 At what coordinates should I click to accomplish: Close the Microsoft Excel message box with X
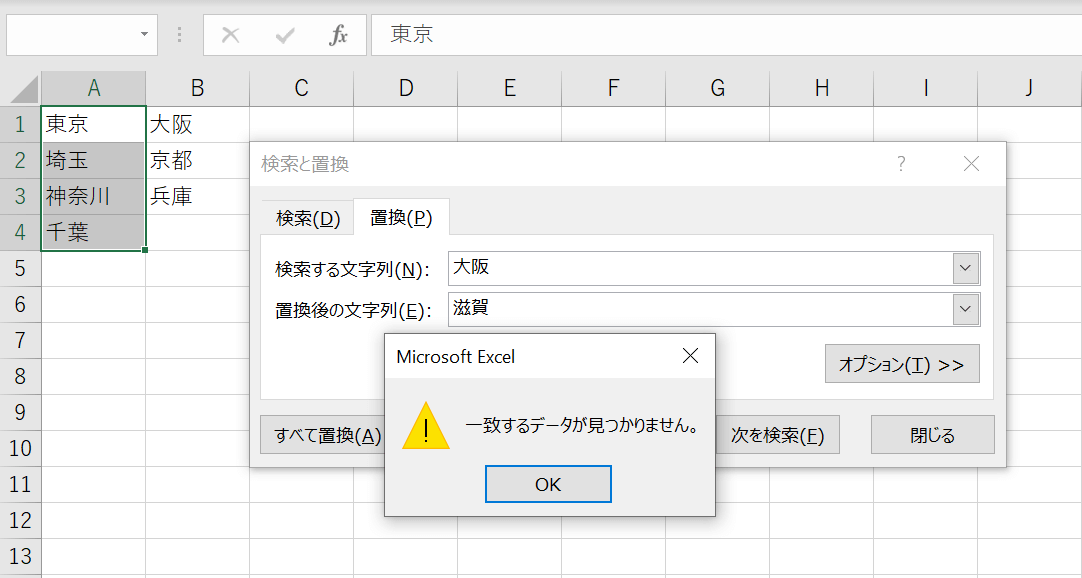click(x=689, y=356)
